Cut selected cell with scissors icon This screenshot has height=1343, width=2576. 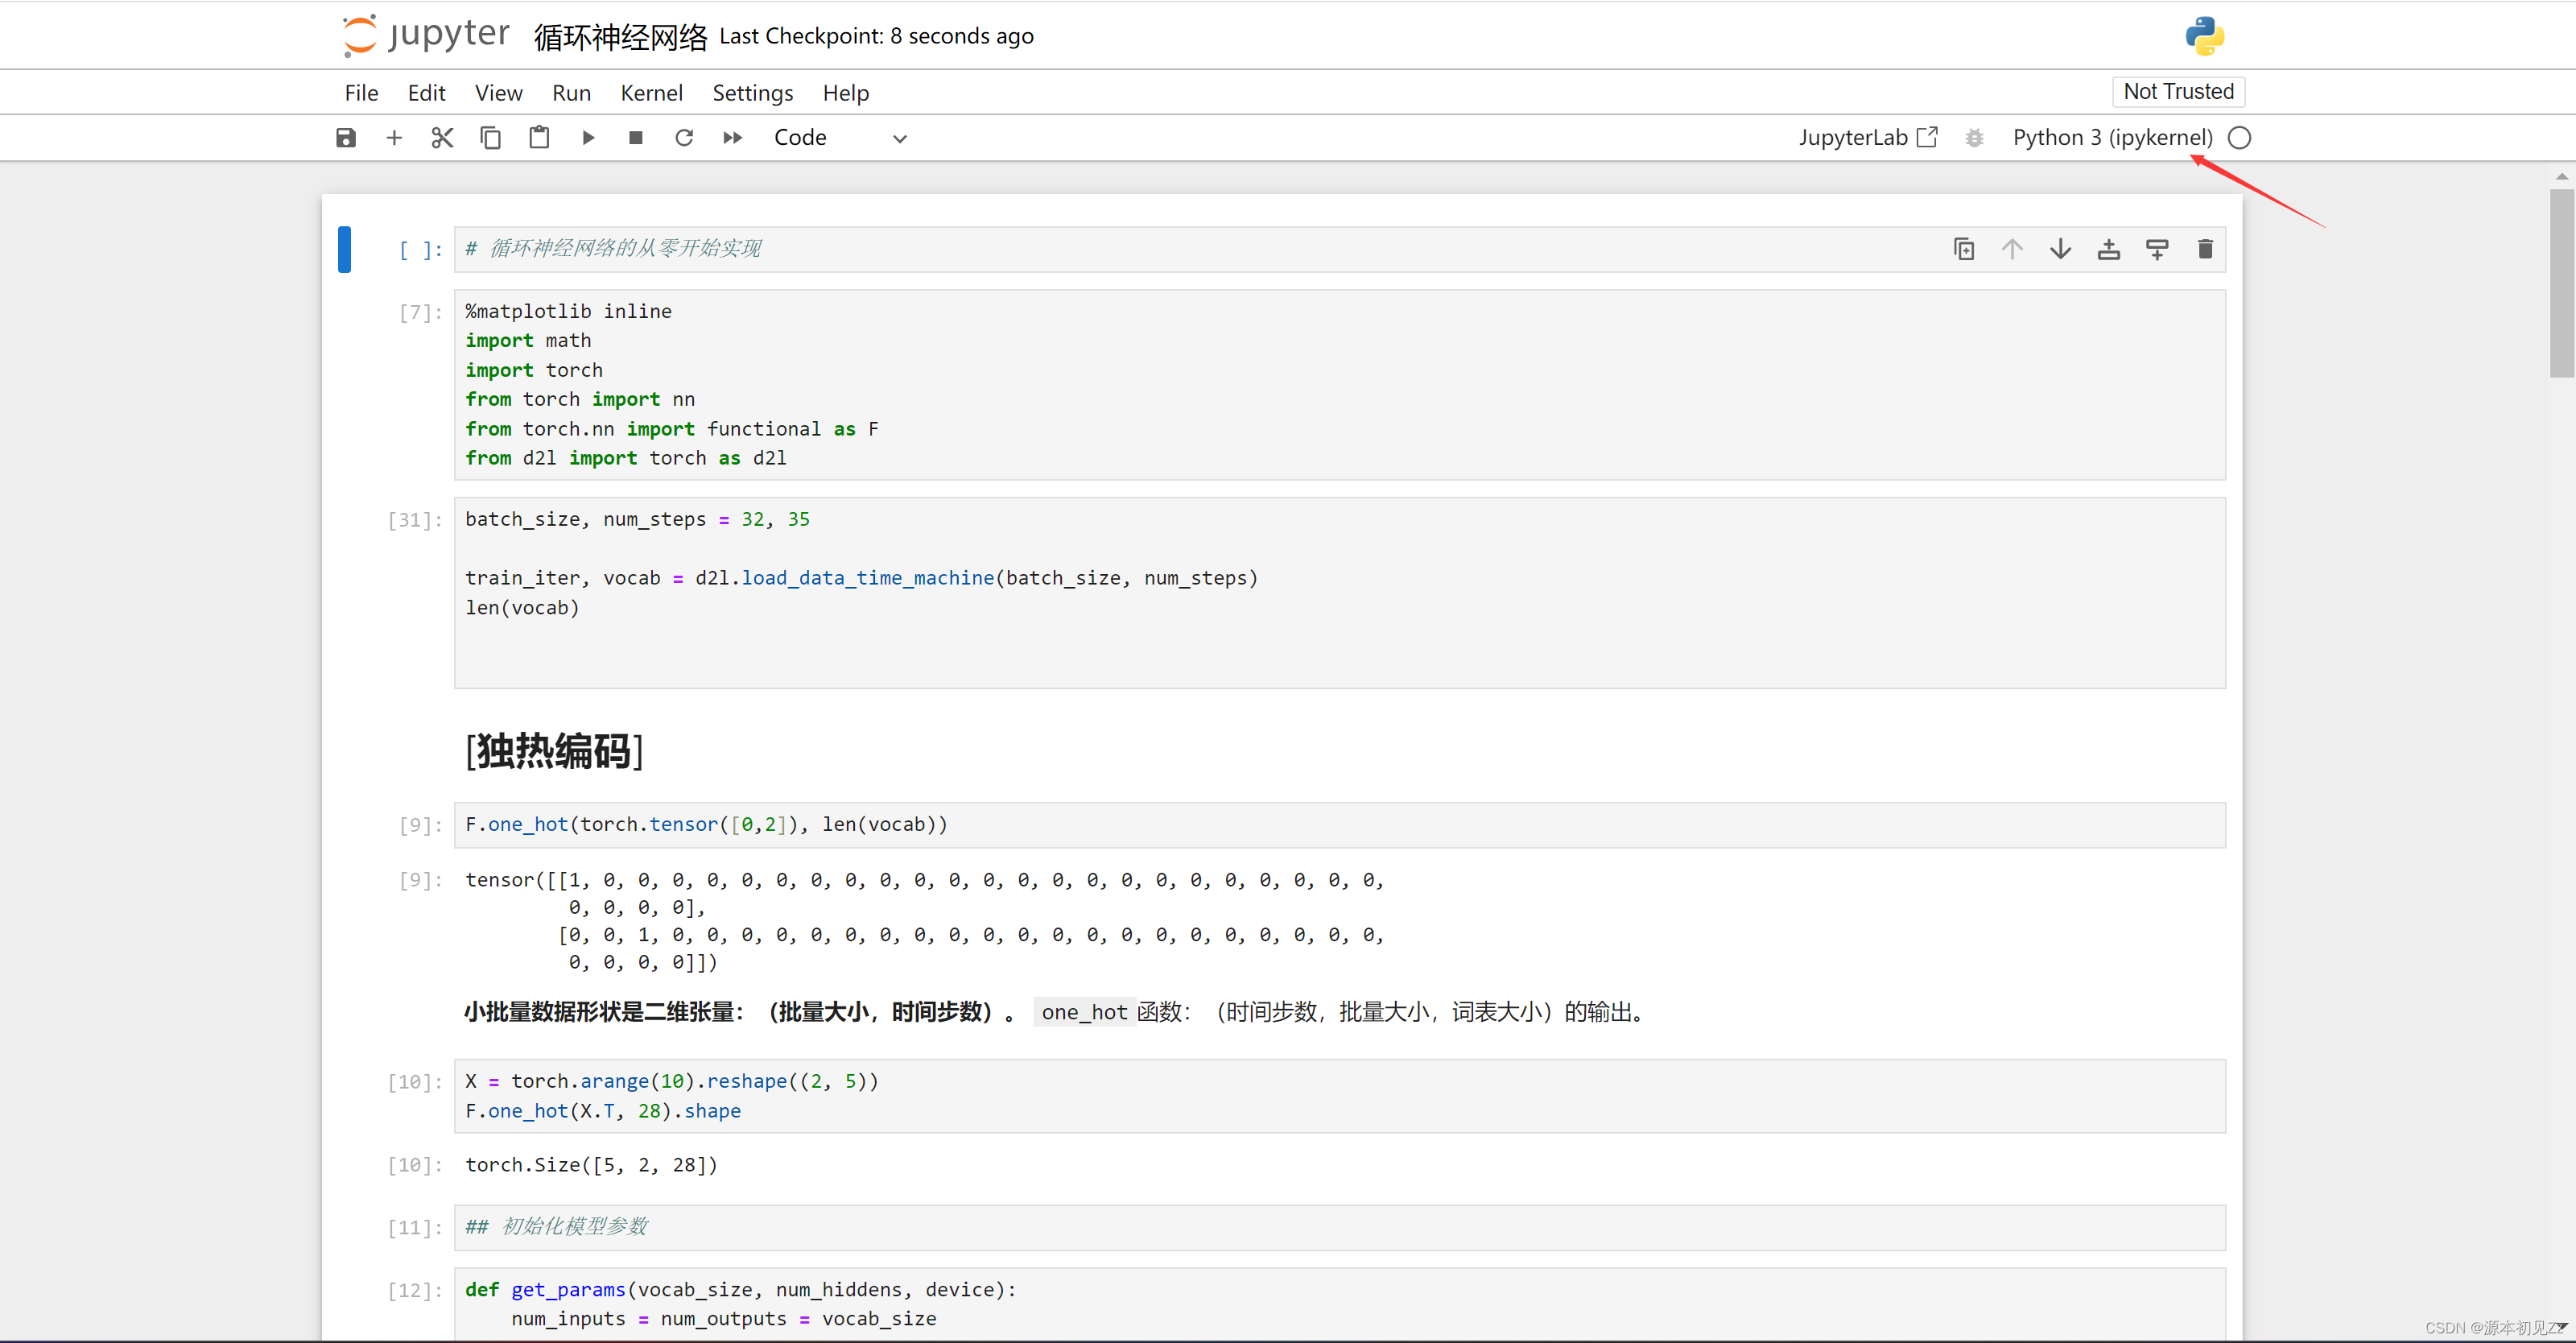[x=442, y=138]
